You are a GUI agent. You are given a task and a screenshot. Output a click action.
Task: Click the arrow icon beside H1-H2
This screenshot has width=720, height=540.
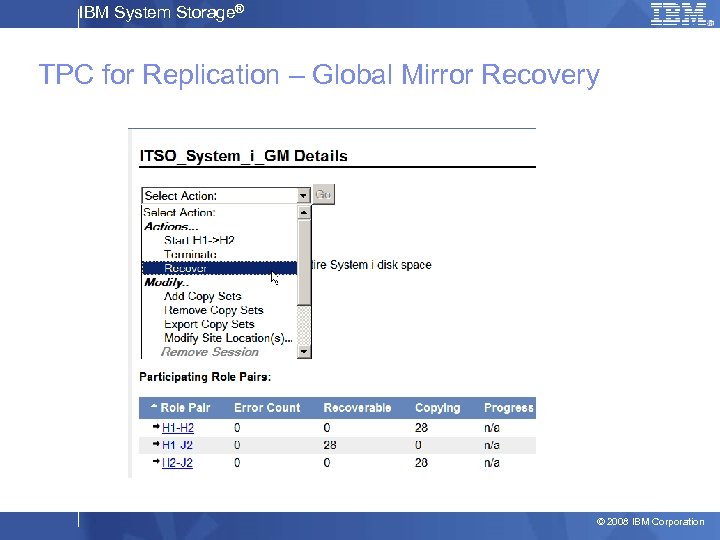tap(156, 427)
